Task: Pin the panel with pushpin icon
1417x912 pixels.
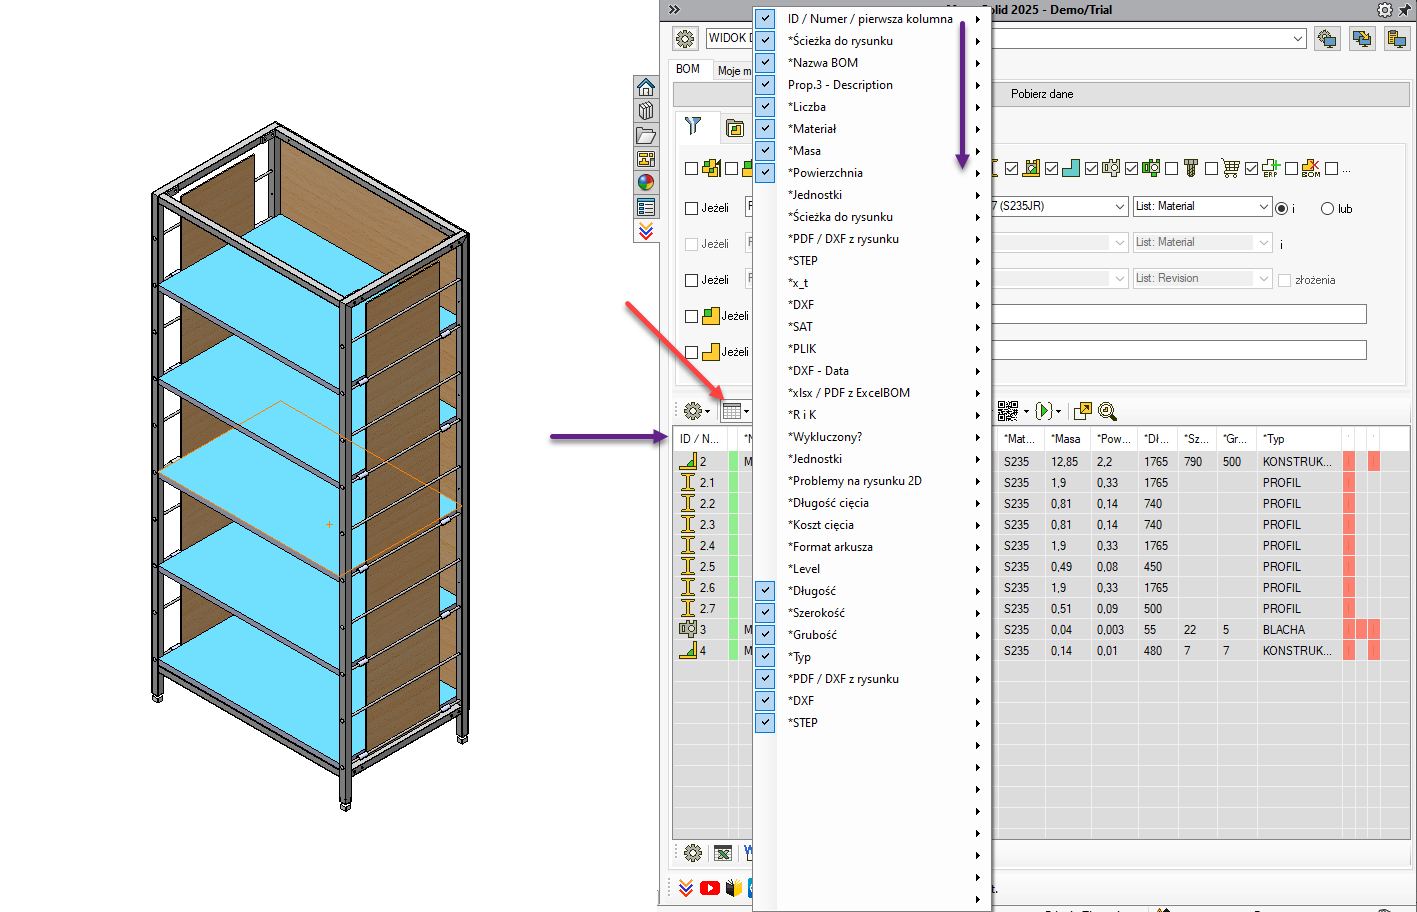Action: click(x=1405, y=9)
